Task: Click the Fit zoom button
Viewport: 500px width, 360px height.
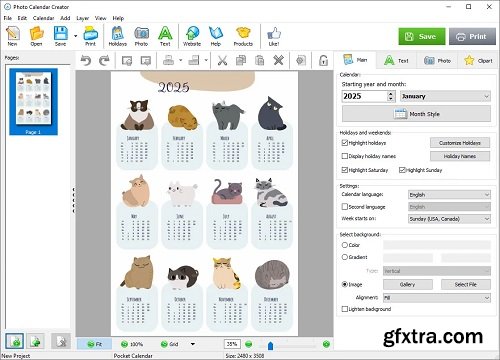Action: (x=94, y=344)
